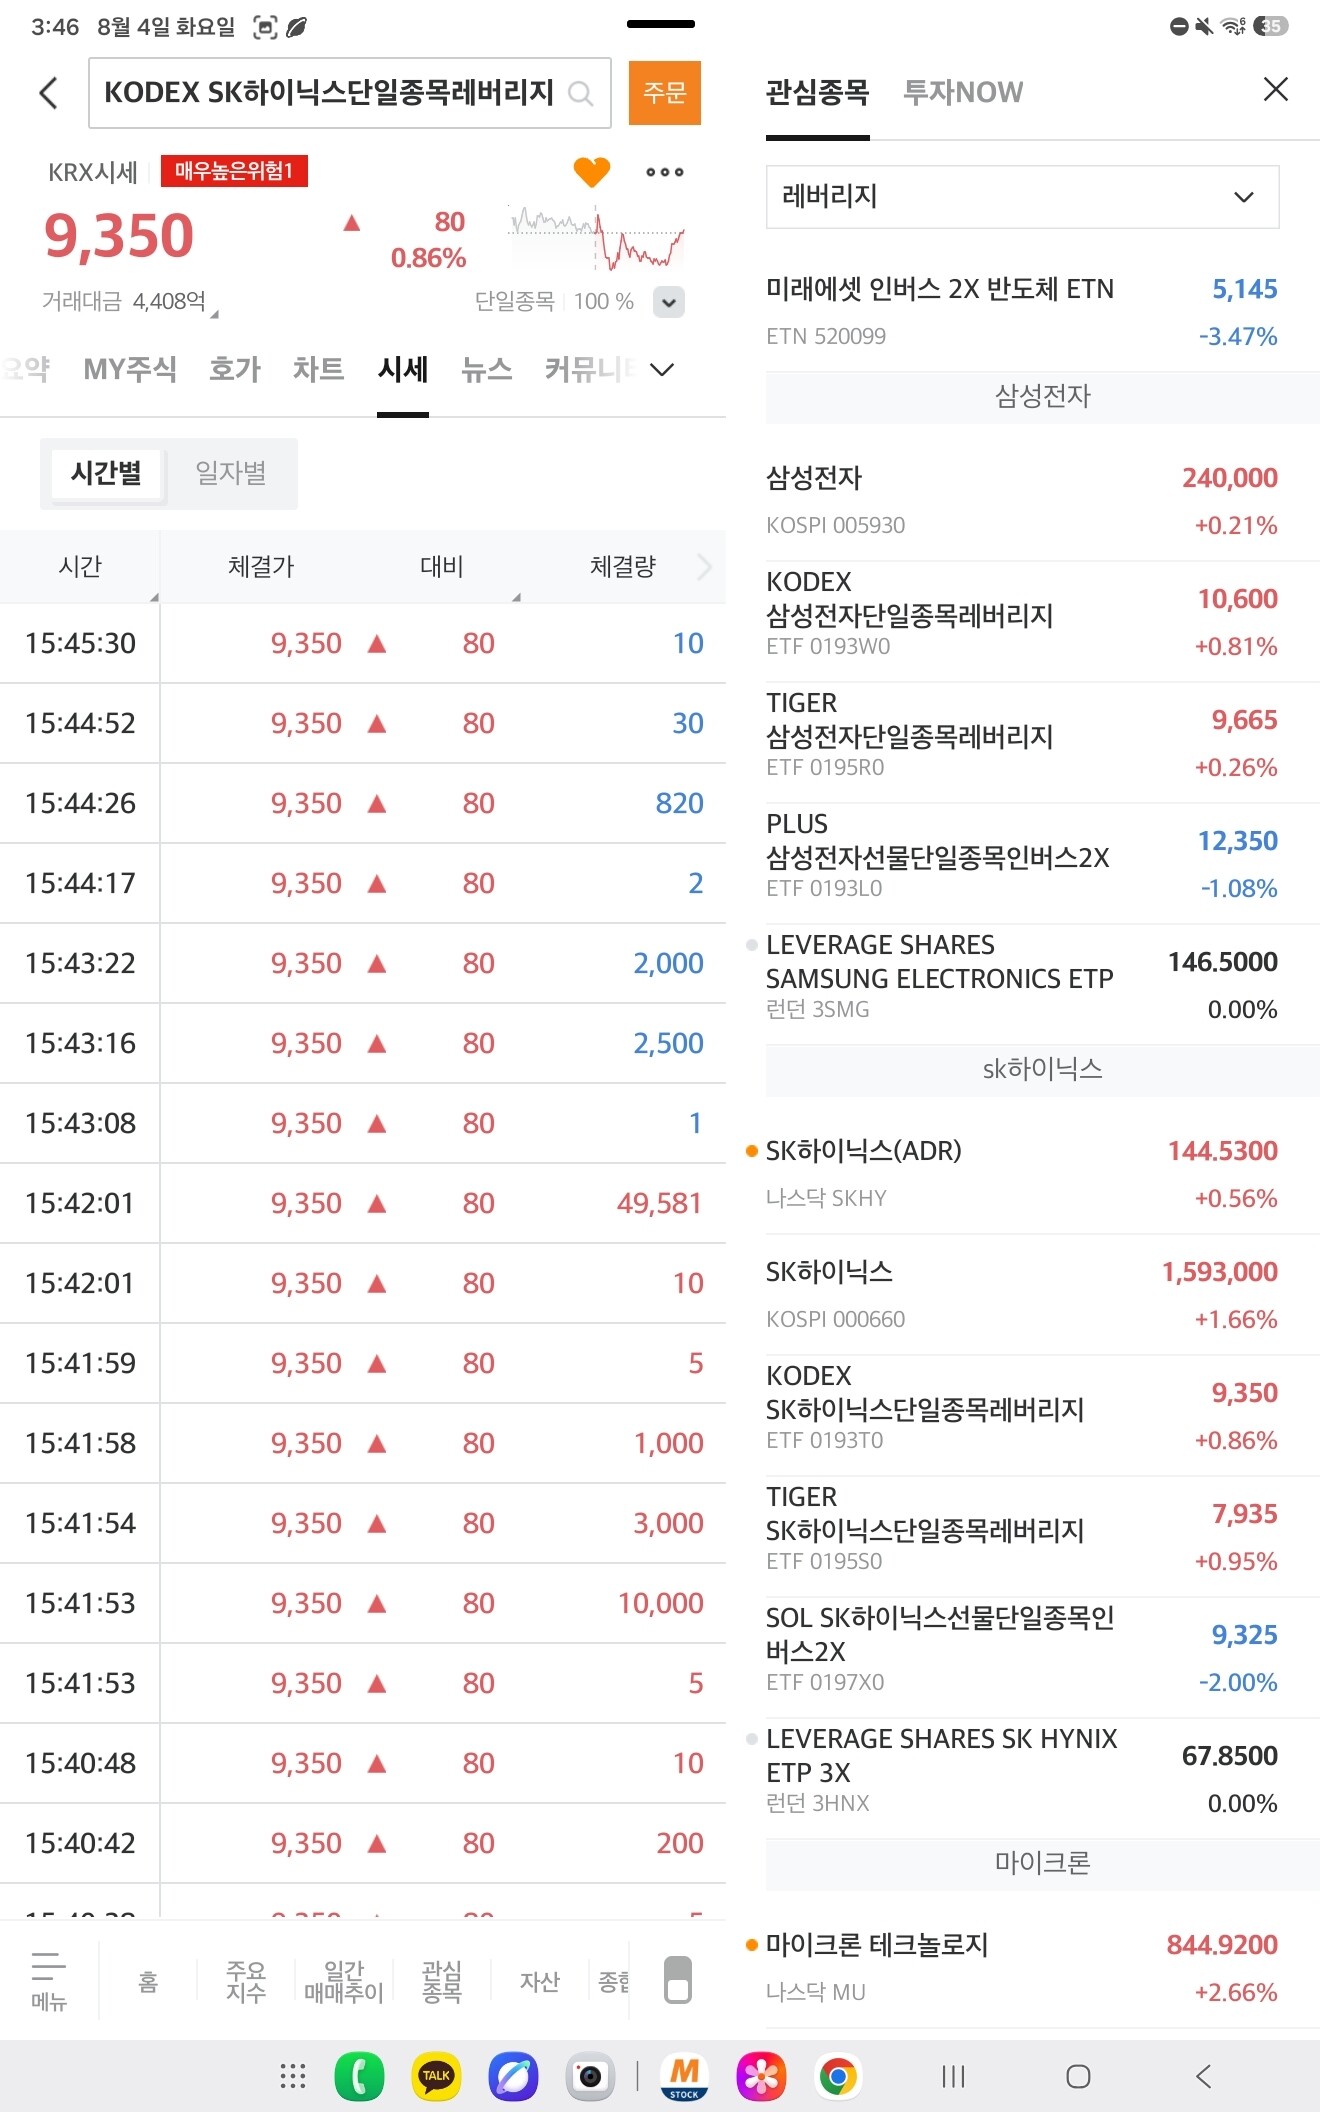Tap the 체결량 column header
This screenshot has height=2112, width=1320.
tap(622, 567)
